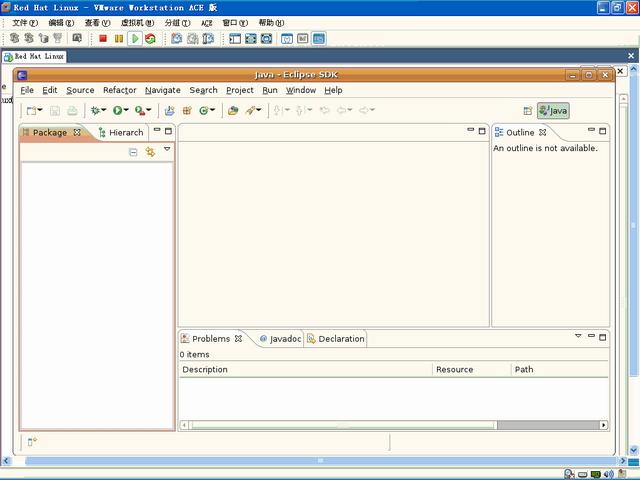Click the Path column header

(x=560, y=369)
